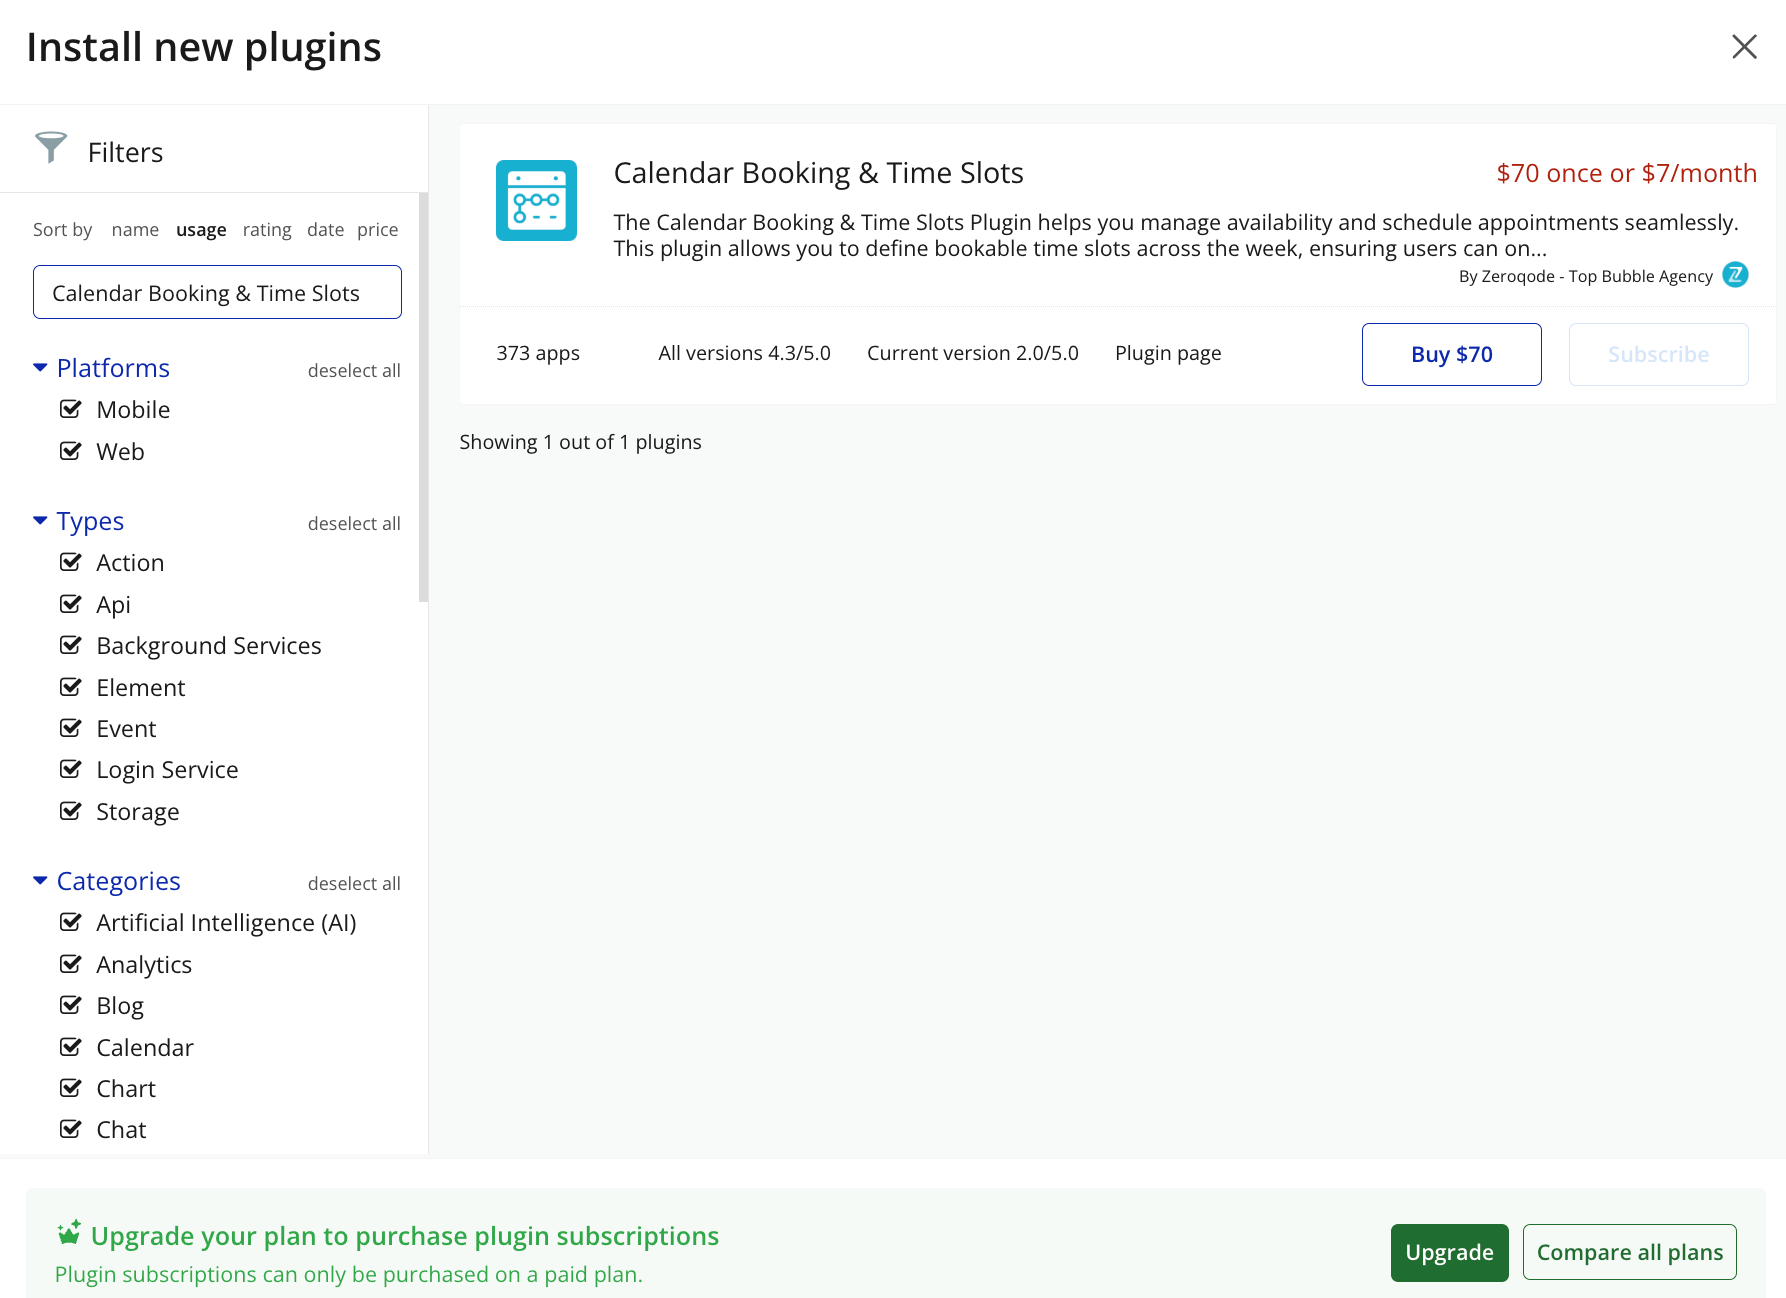This screenshot has width=1786, height=1298.
Task: Uncheck the Web platform checkbox
Action: pyautogui.click(x=71, y=451)
